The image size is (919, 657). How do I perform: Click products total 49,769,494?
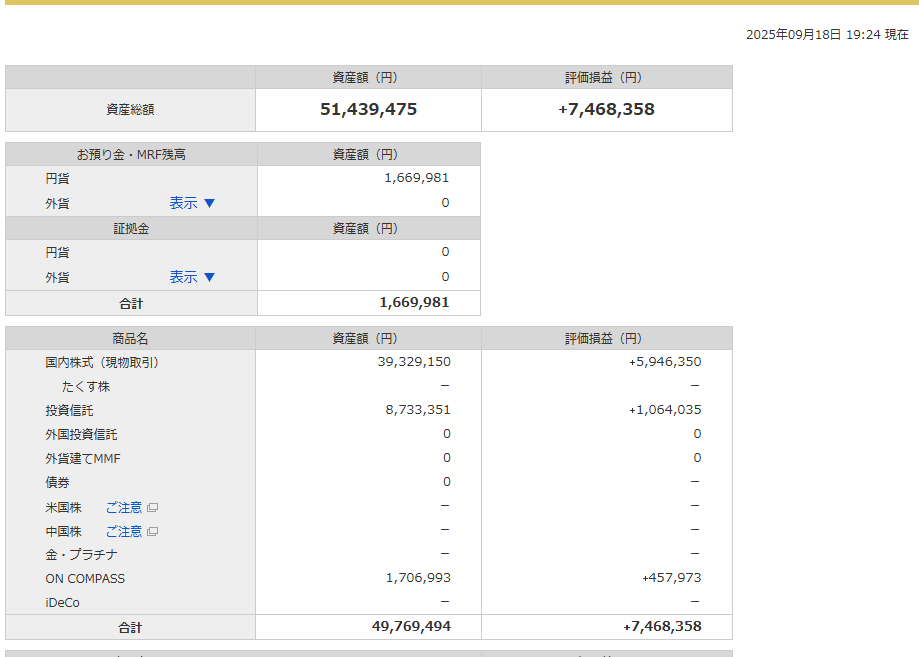click(x=411, y=627)
